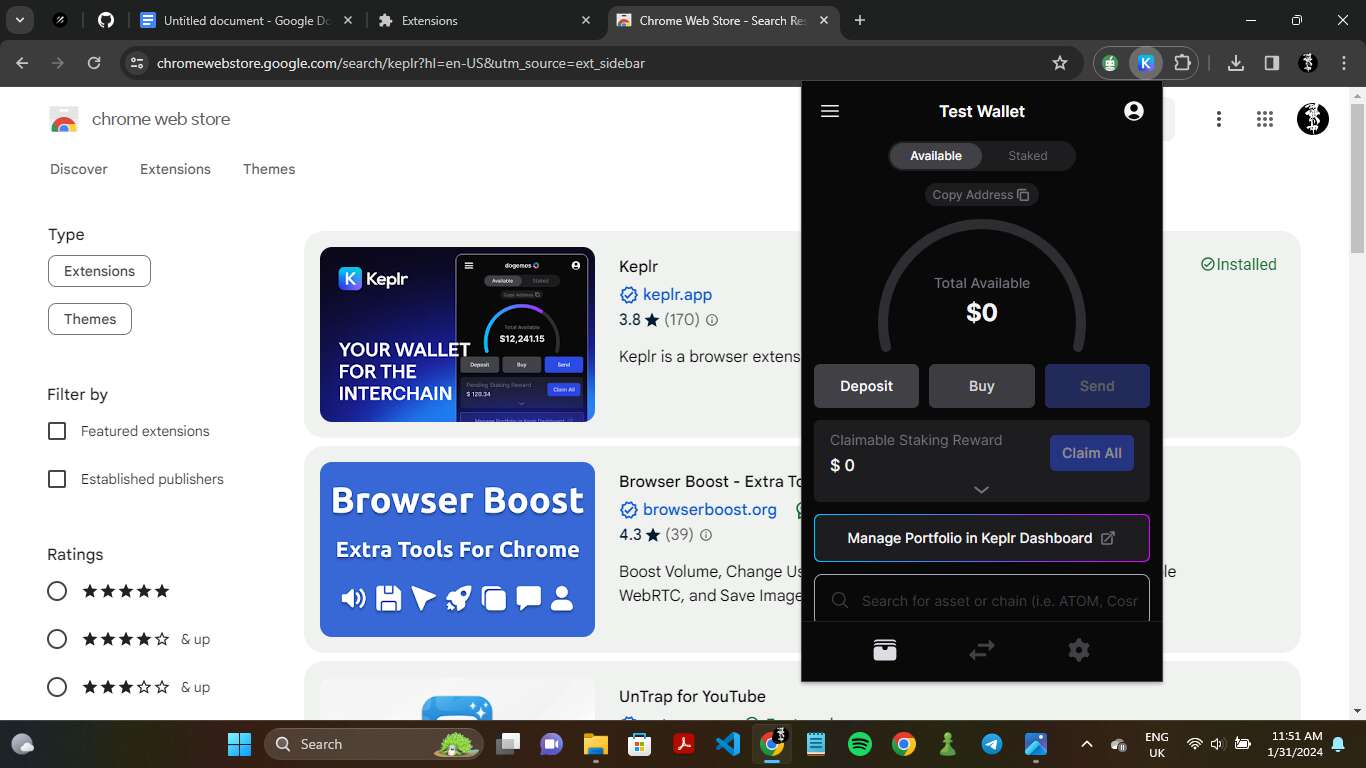The width and height of the screenshot is (1366, 768).
Task: Bookmark this page with the star icon
Action: tap(1060, 63)
